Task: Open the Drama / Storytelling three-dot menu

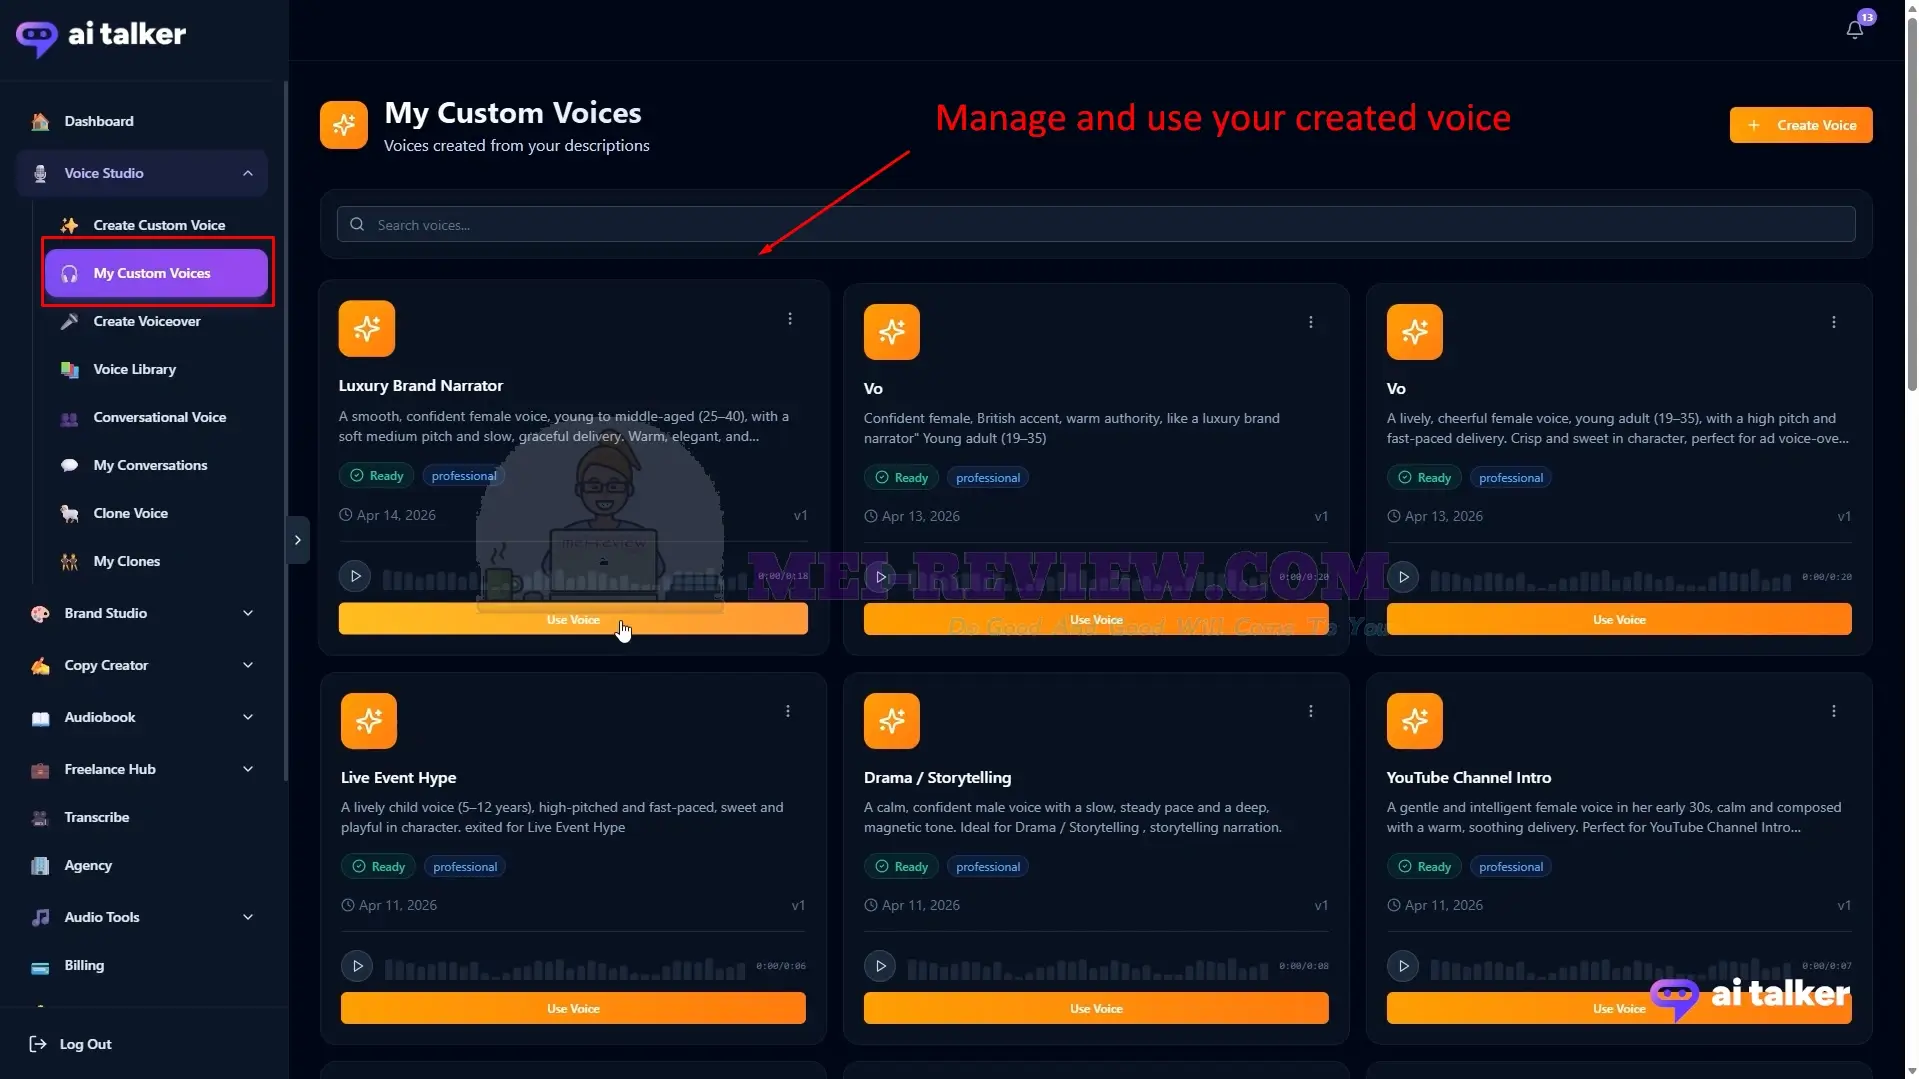Action: coord(1311,711)
